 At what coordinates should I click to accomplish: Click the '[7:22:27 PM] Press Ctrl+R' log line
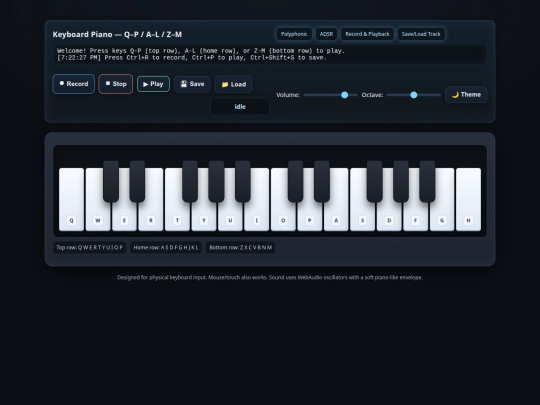tap(192, 58)
